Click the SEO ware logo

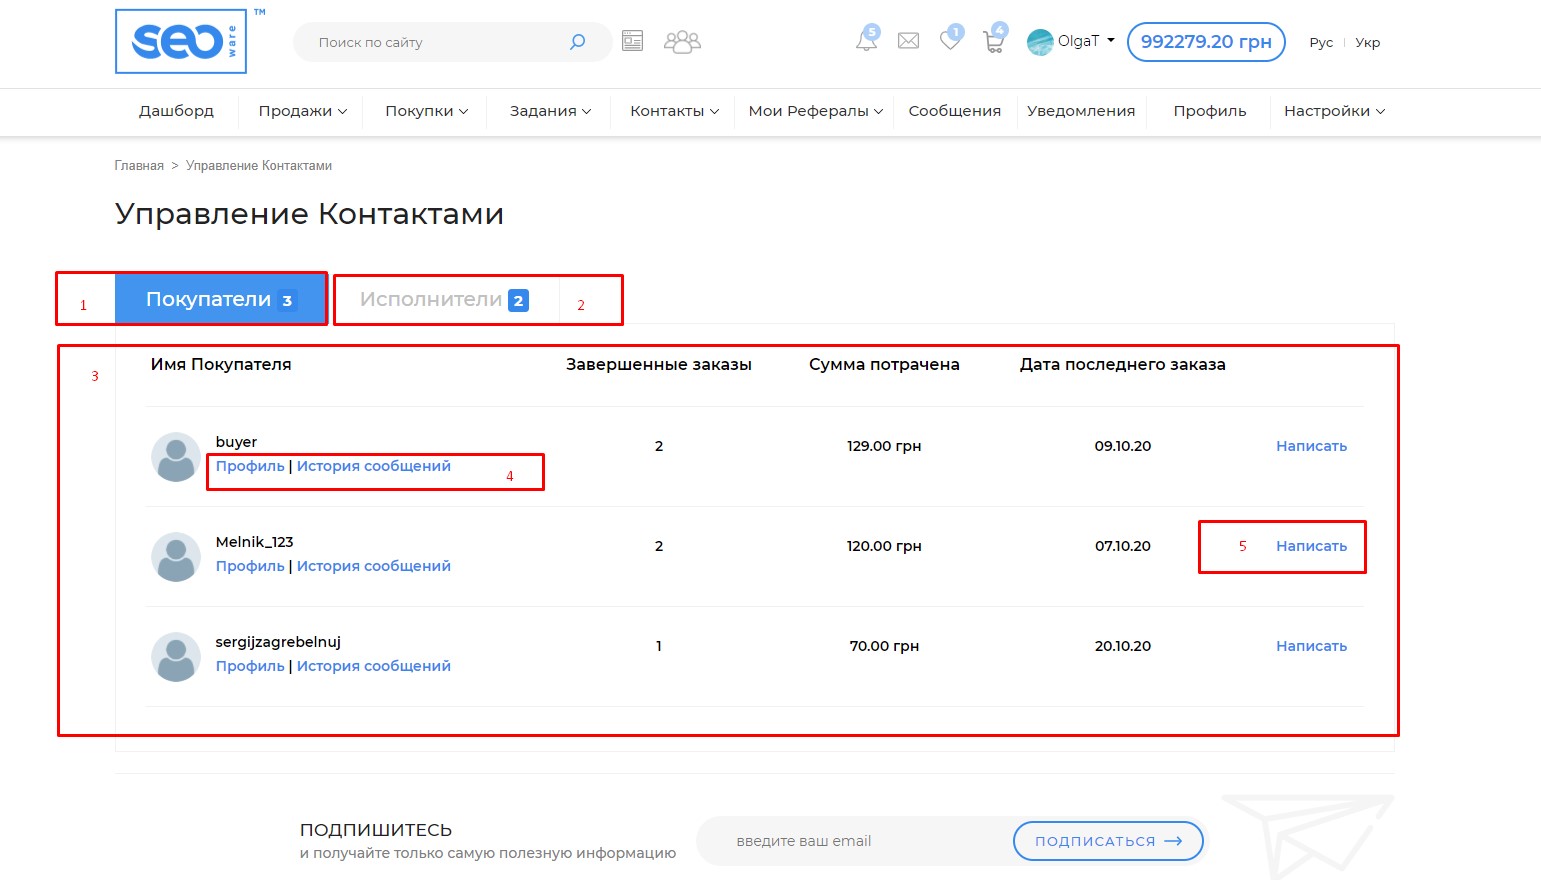[181, 42]
